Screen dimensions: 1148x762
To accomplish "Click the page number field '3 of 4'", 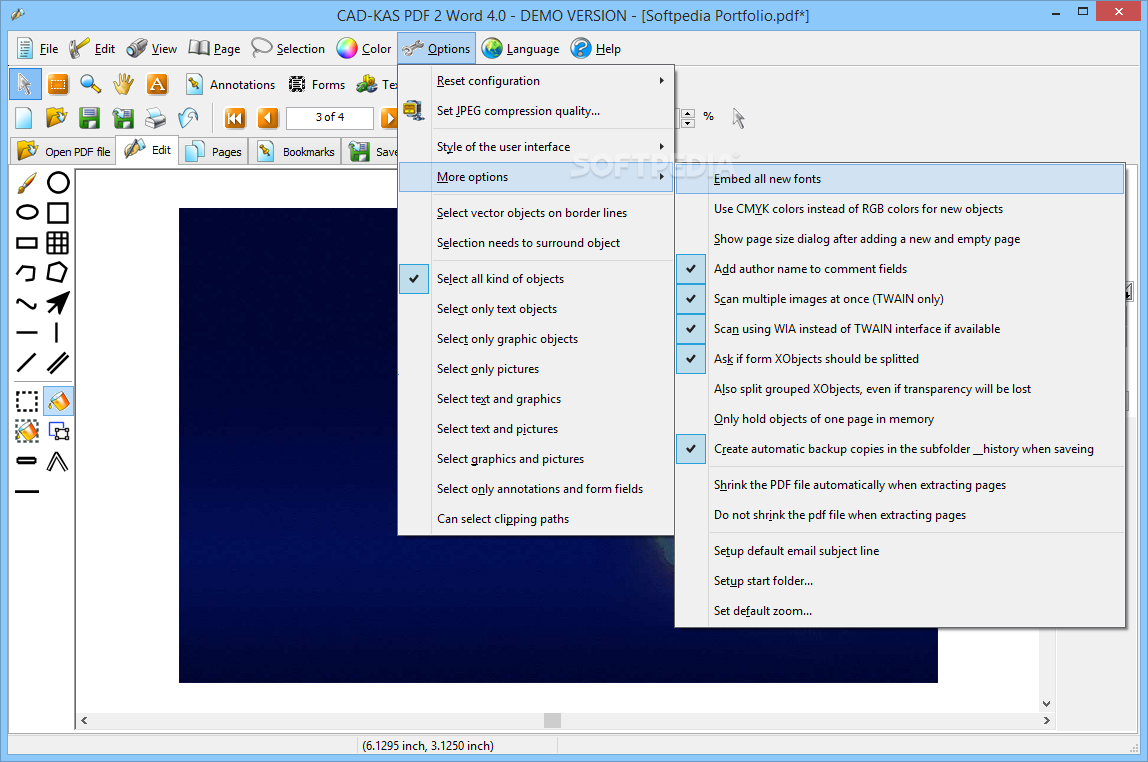I will [329, 117].
